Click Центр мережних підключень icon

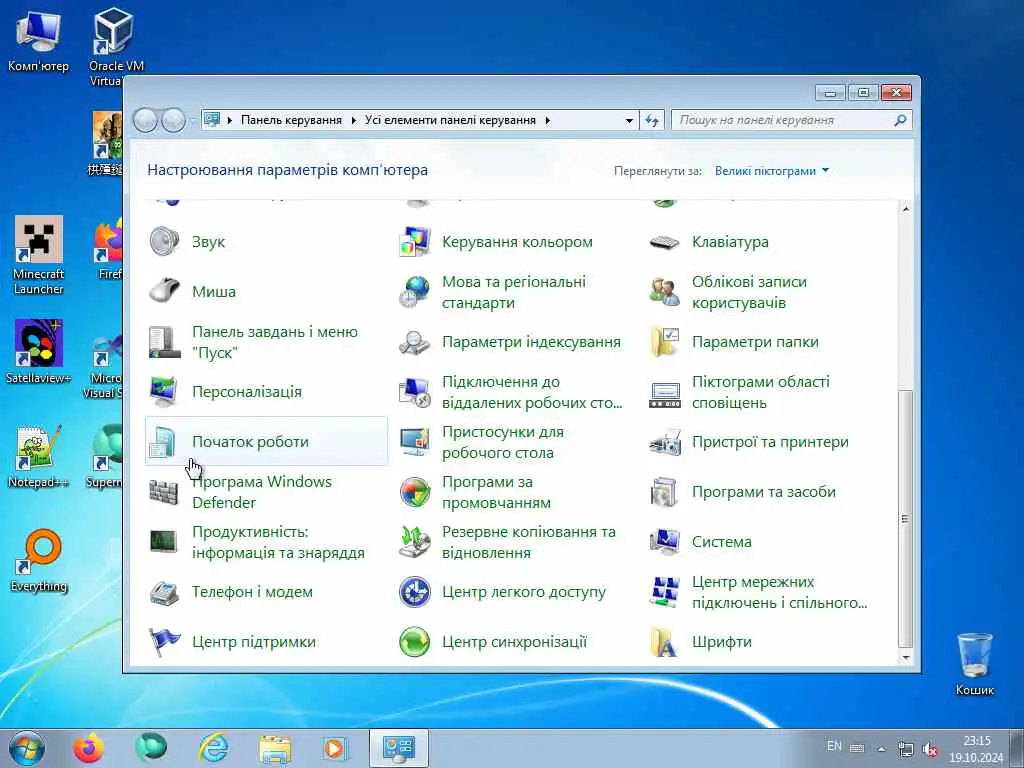pyautogui.click(x=665, y=592)
